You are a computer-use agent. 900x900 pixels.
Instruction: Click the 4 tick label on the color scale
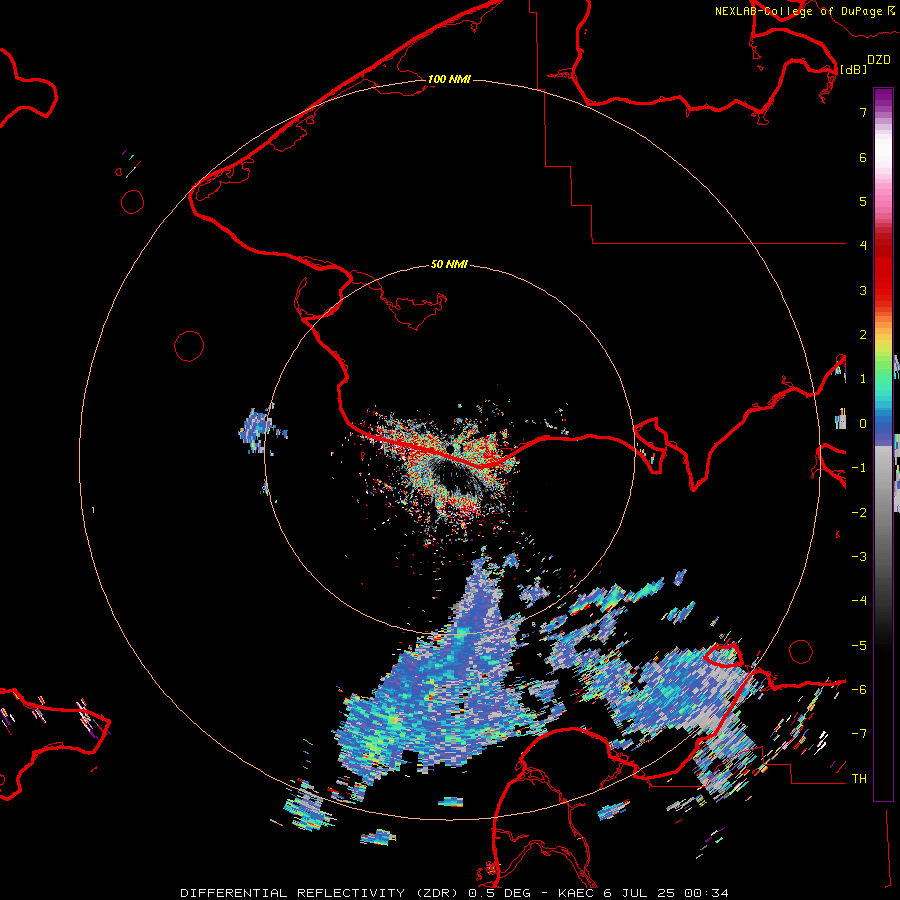[x=863, y=246]
